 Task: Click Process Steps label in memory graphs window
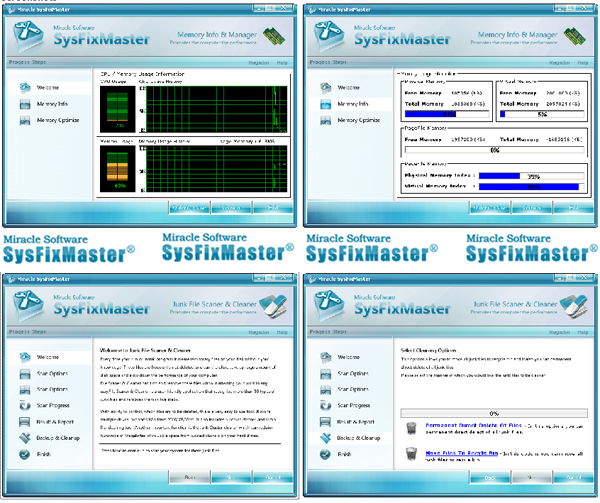(27, 62)
